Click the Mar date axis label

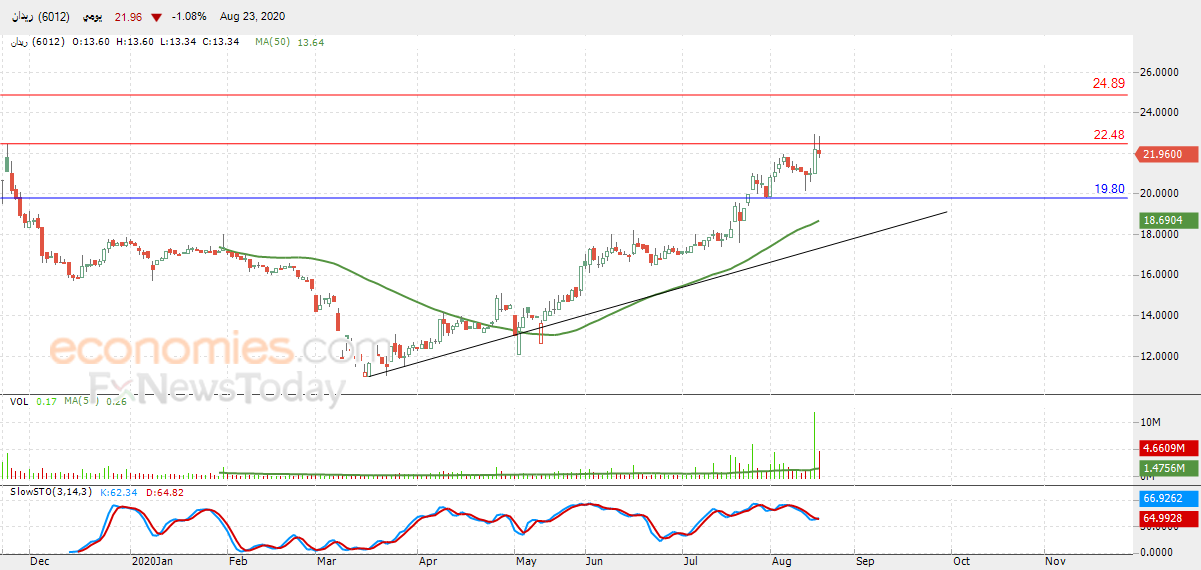(x=326, y=562)
